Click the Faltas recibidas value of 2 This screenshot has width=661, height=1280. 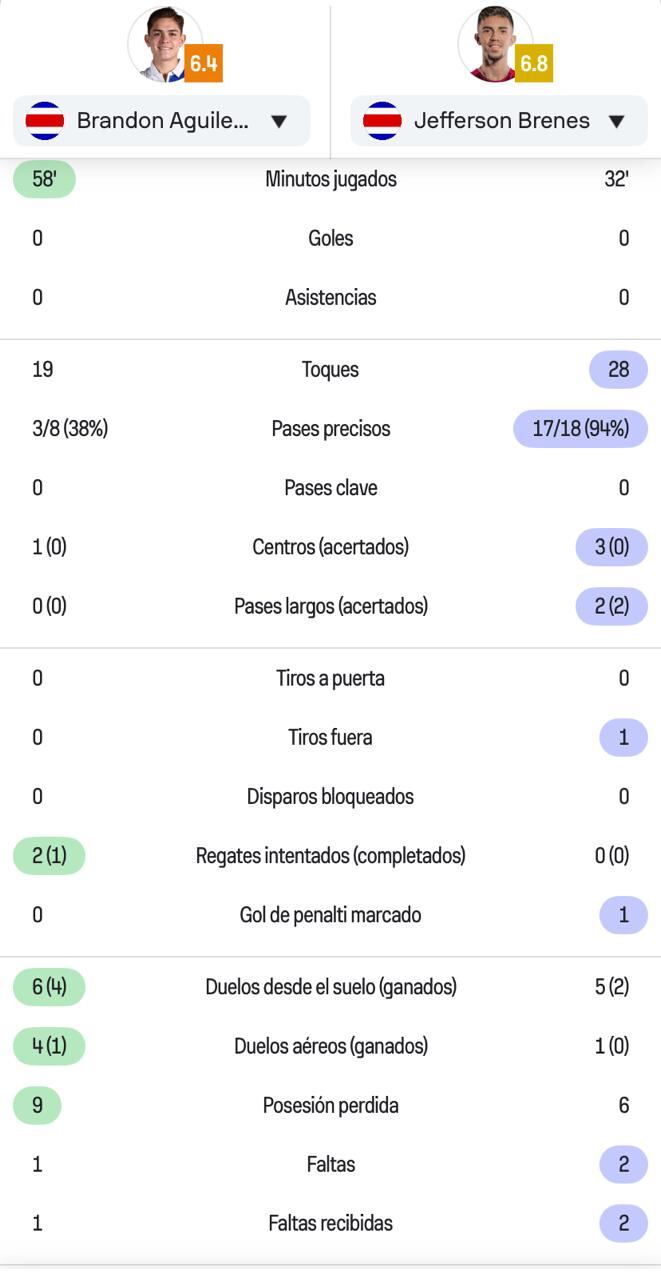coord(621,1222)
